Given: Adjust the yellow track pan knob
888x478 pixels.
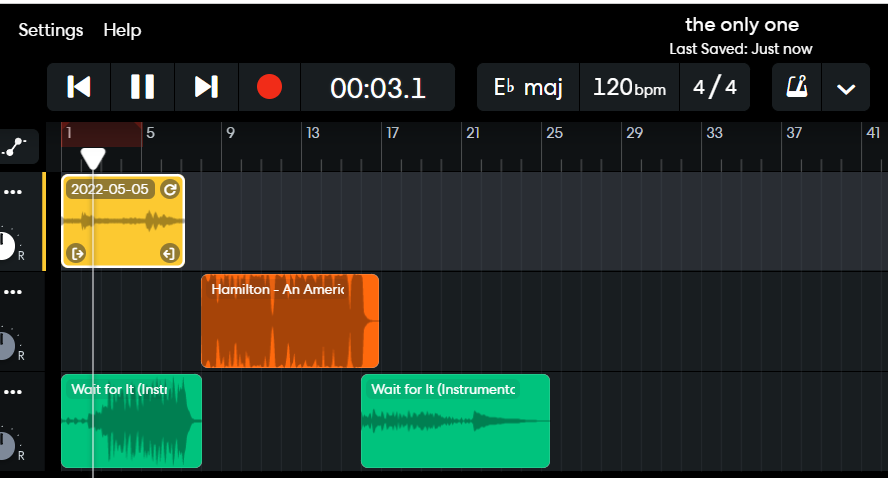Looking at the screenshot, I should click(5, 246).
